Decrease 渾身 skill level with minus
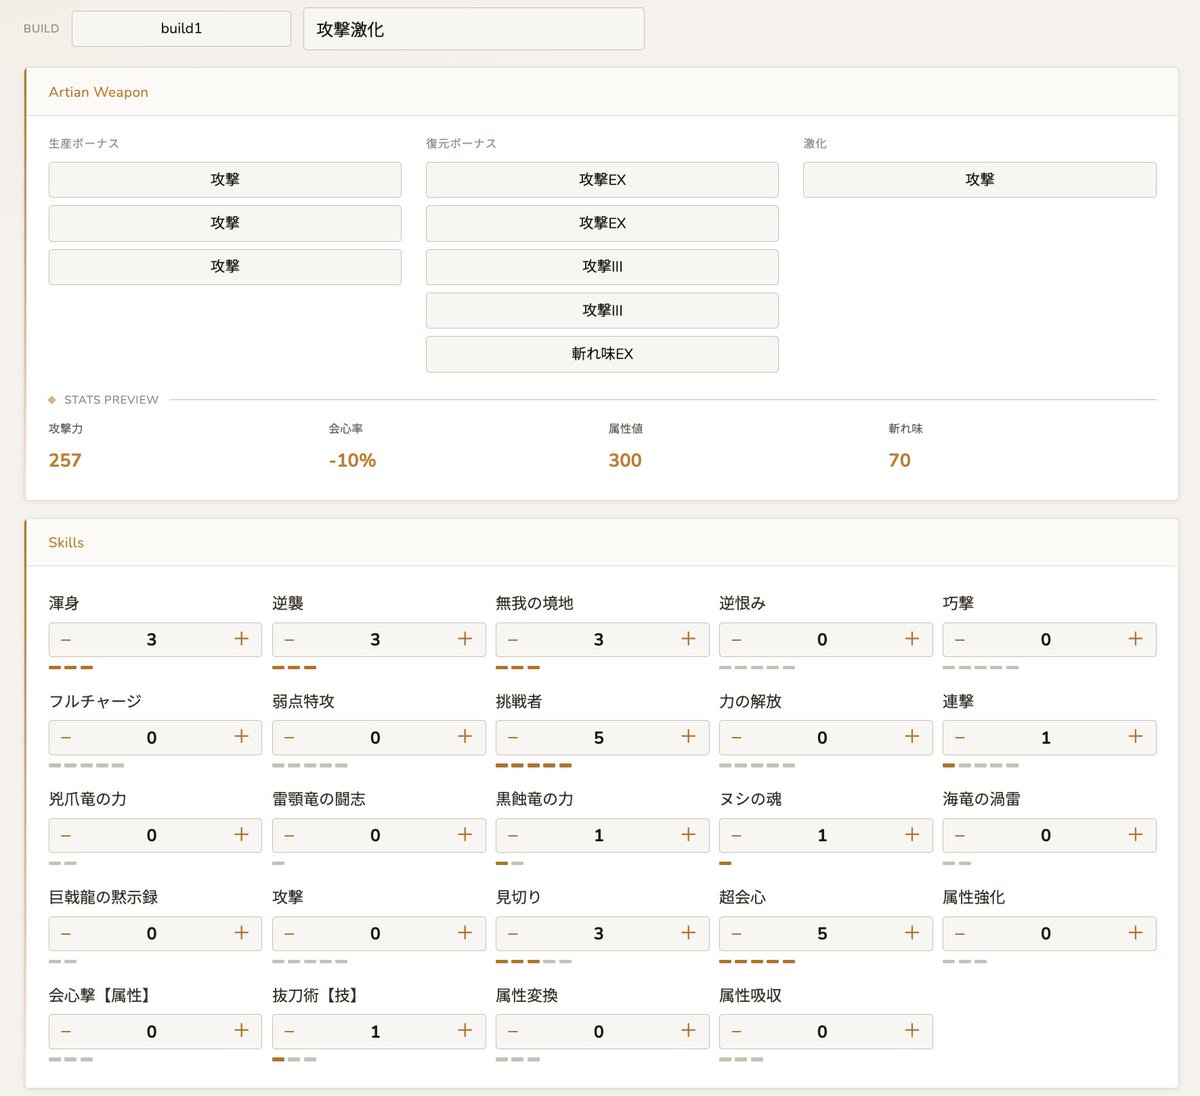 66,639
